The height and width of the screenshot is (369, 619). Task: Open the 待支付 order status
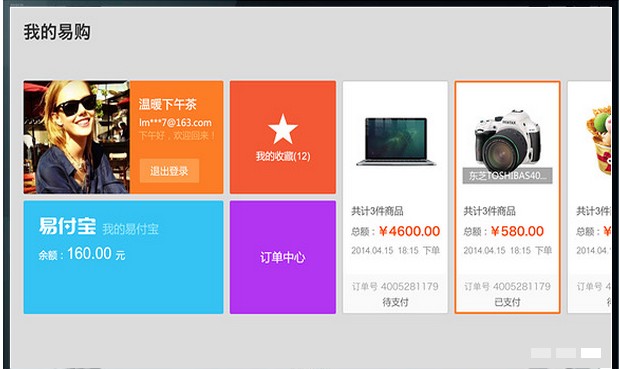click(395, 302)
